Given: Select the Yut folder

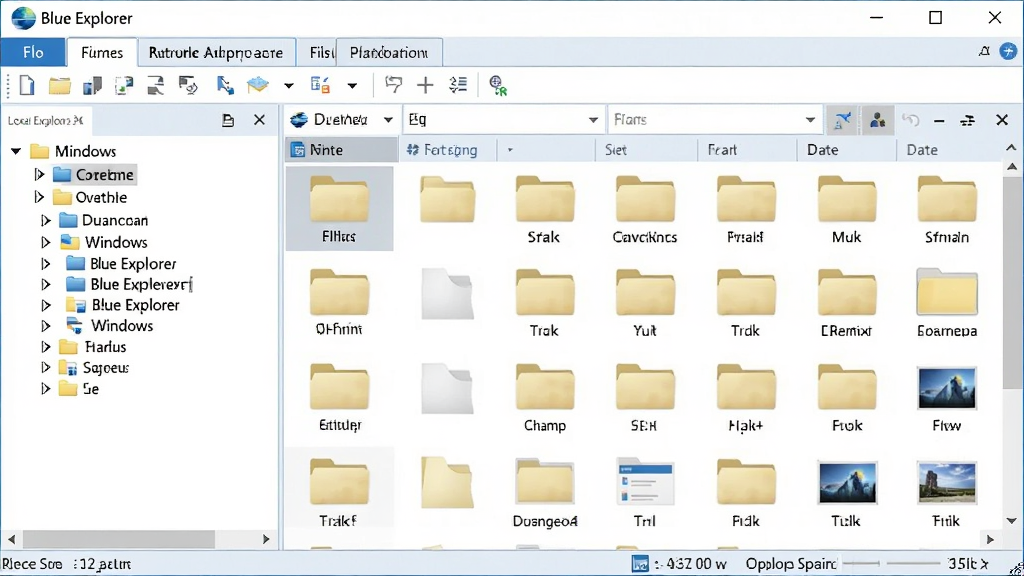Looking at the screenshot, I should 645,303.
